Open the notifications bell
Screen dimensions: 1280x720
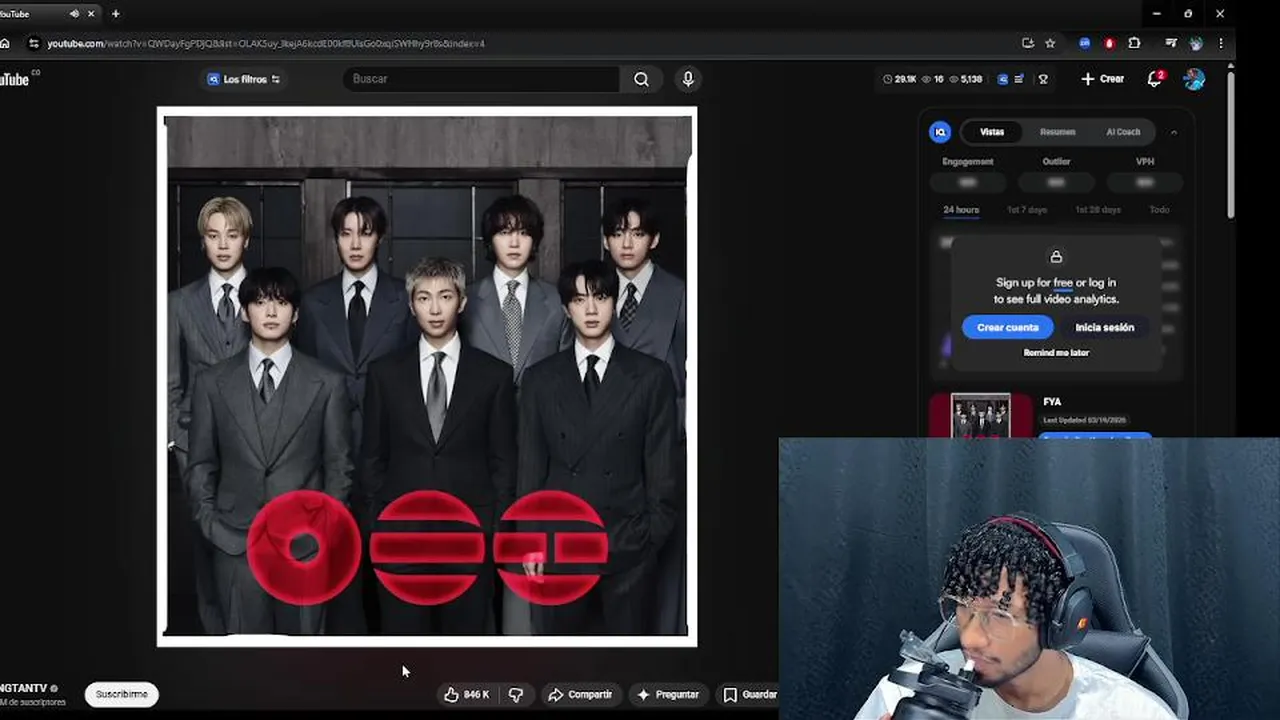(x=1155, y=79)
